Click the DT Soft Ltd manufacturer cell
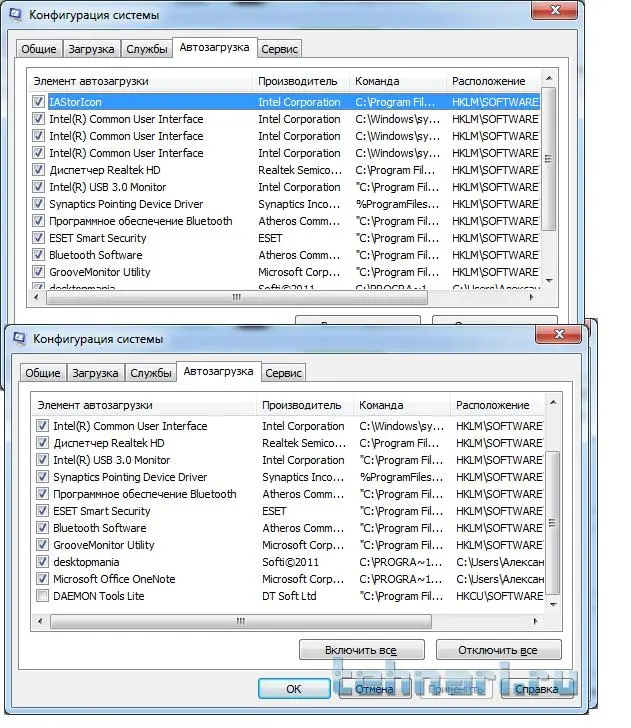The image size is (631, 728). [289, 596]
